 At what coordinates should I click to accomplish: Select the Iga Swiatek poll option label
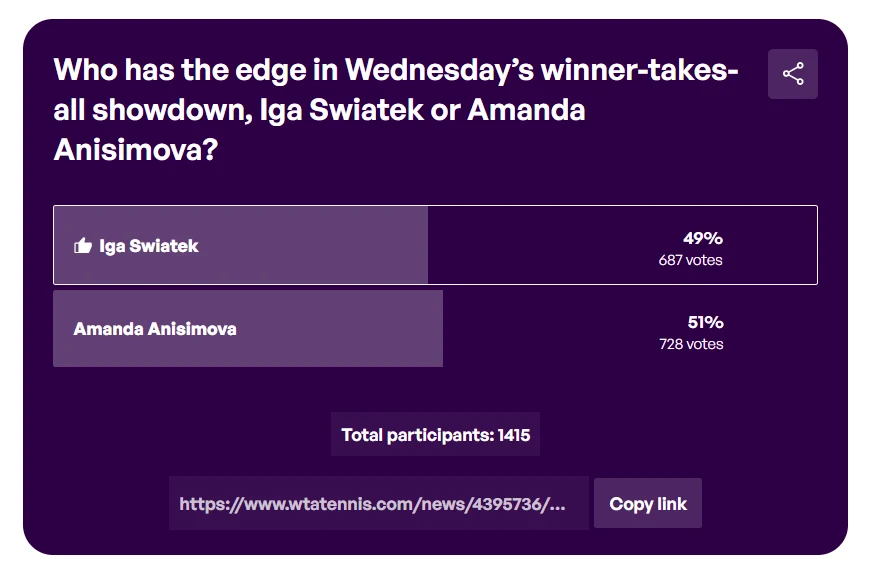pyautogui.click(x=149, y=246)
